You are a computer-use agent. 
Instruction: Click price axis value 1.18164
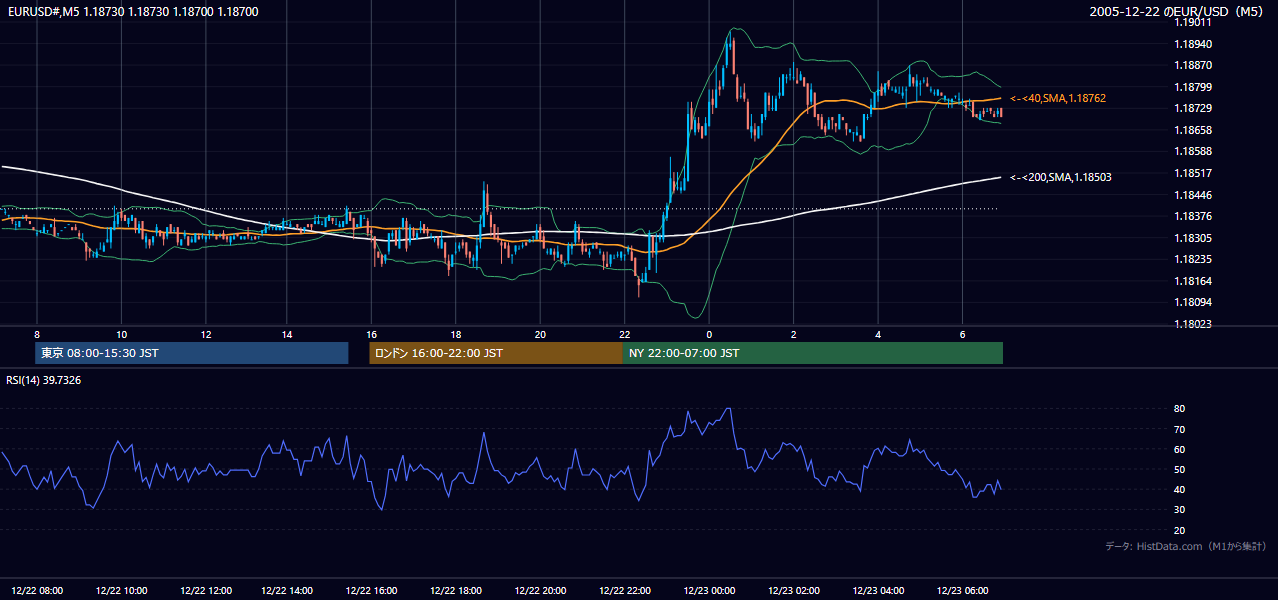coord(1194,281)
